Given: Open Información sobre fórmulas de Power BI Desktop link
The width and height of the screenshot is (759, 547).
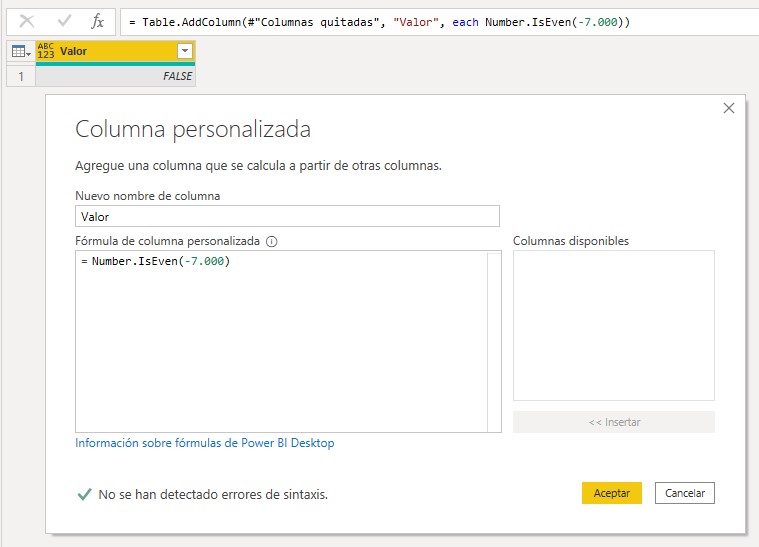Looking at the screenshot, I should (205, 443).
